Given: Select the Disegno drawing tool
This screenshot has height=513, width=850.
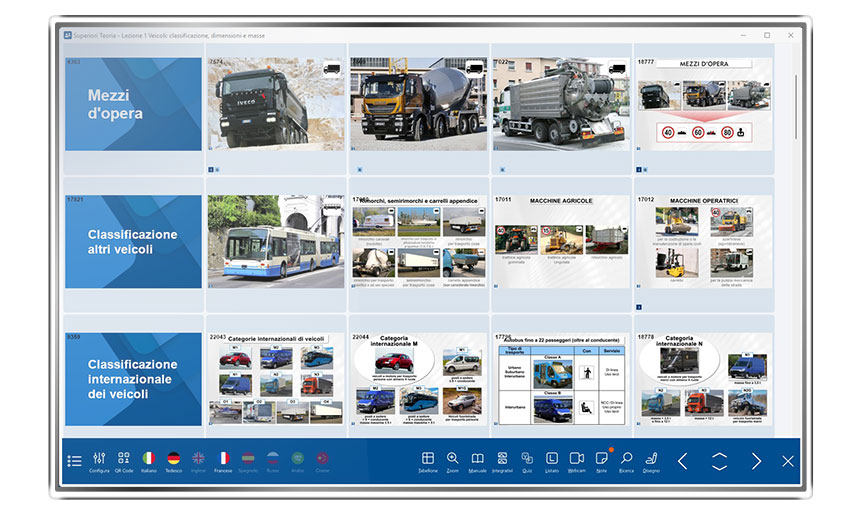Looking at the screenshot, I should coord(651,460).
